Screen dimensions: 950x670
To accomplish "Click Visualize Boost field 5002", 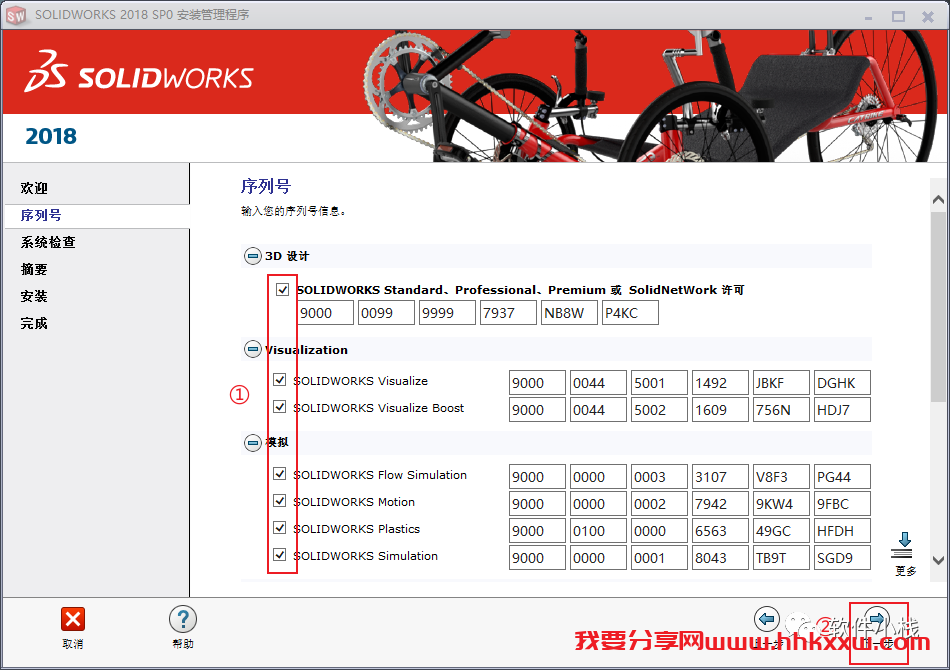I will (x=659, y=410).
